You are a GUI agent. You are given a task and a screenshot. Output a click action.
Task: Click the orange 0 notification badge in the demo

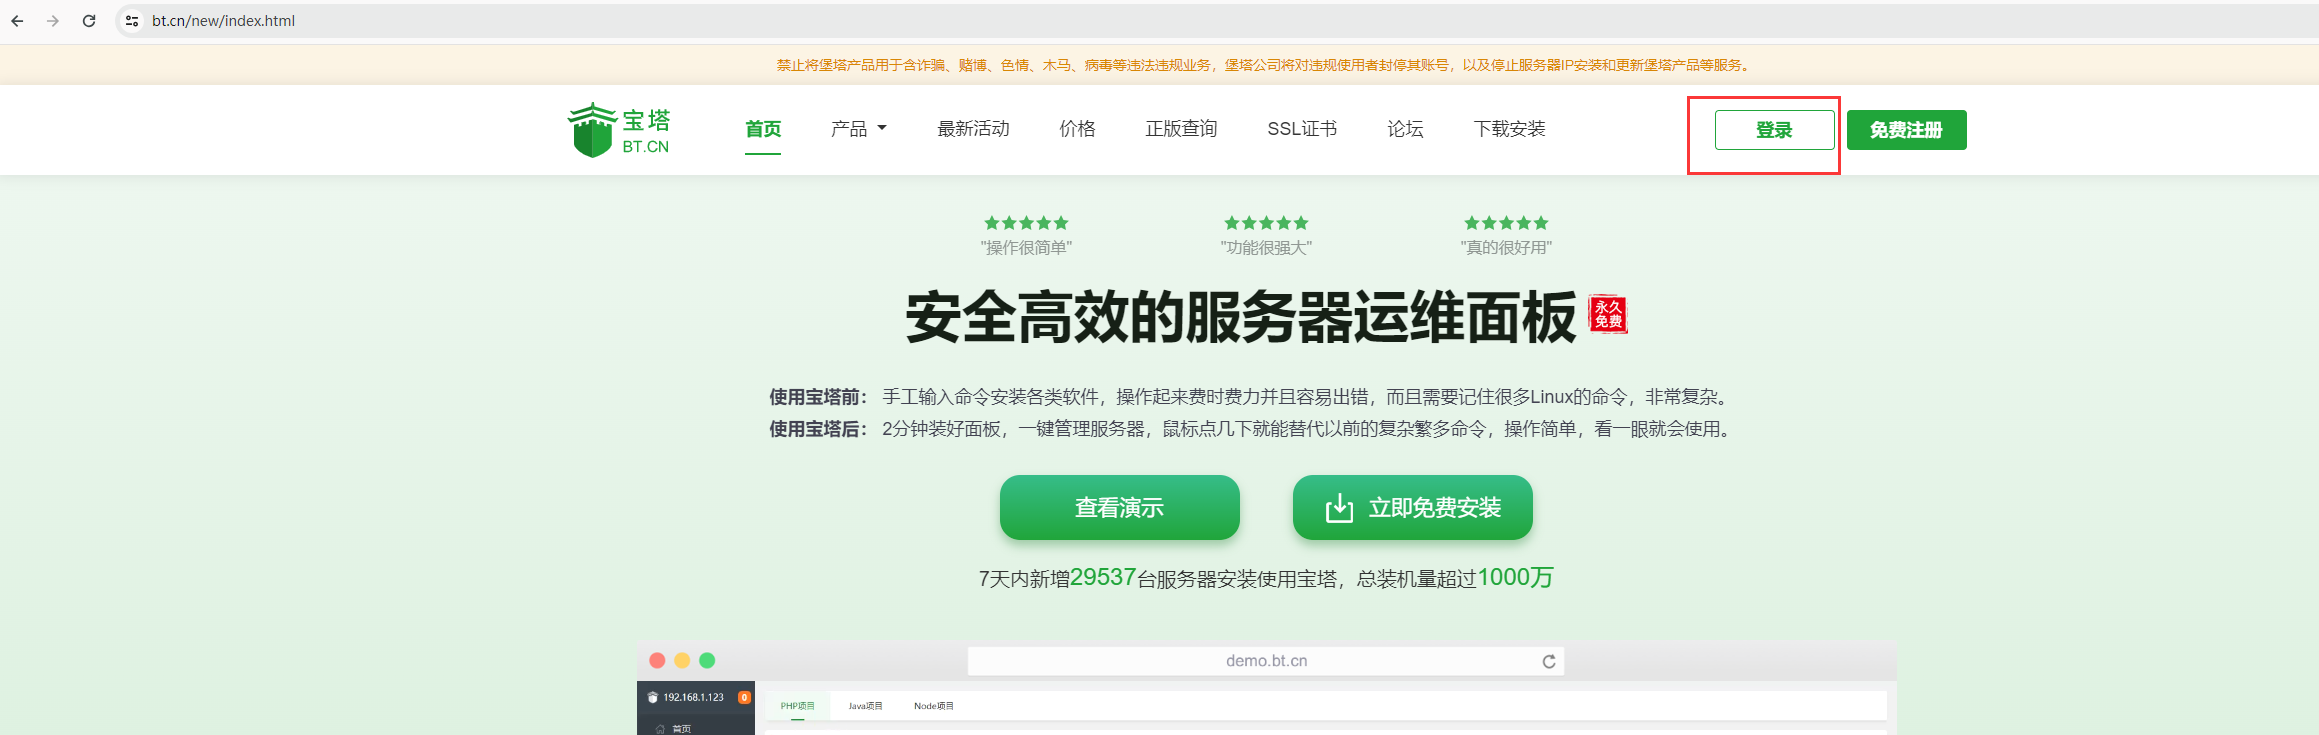click(x=745, y=698)
